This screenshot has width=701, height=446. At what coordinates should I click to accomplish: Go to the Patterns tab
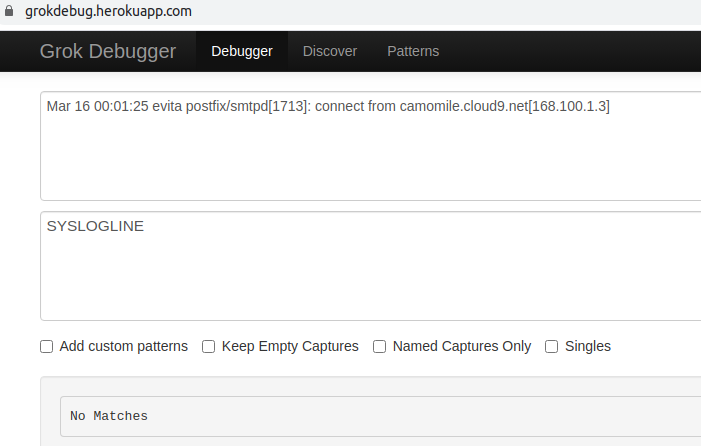[413, 51]
